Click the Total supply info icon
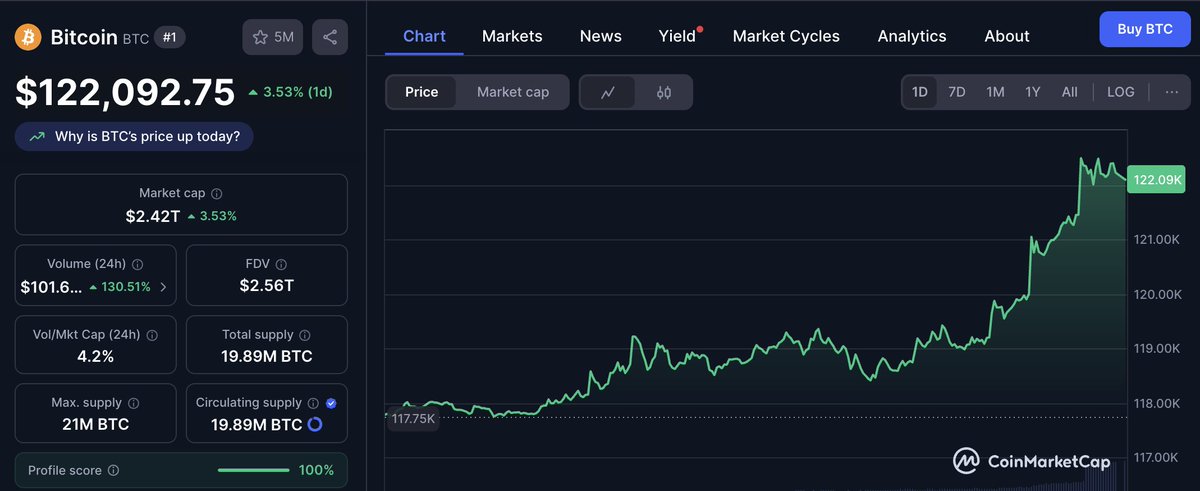 305,335
